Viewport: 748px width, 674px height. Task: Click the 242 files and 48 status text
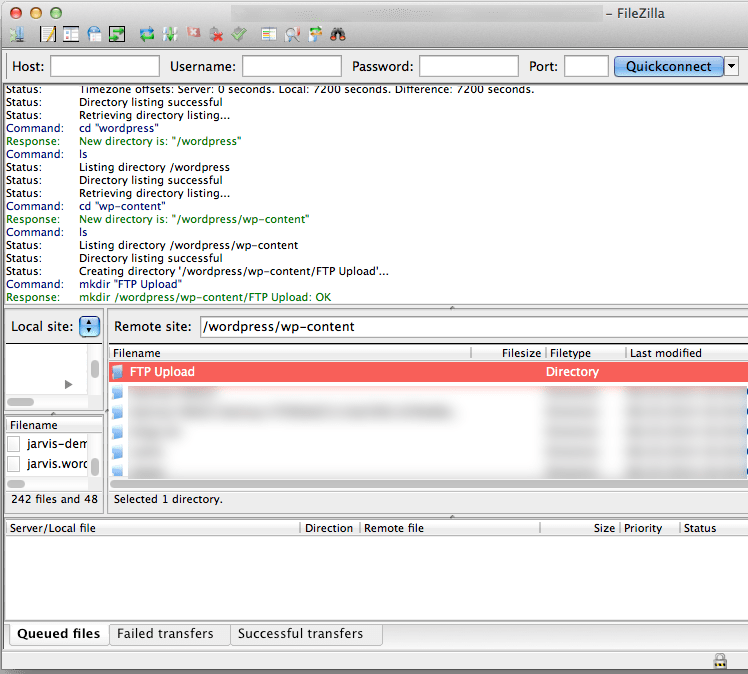click(x=54, y=499)
